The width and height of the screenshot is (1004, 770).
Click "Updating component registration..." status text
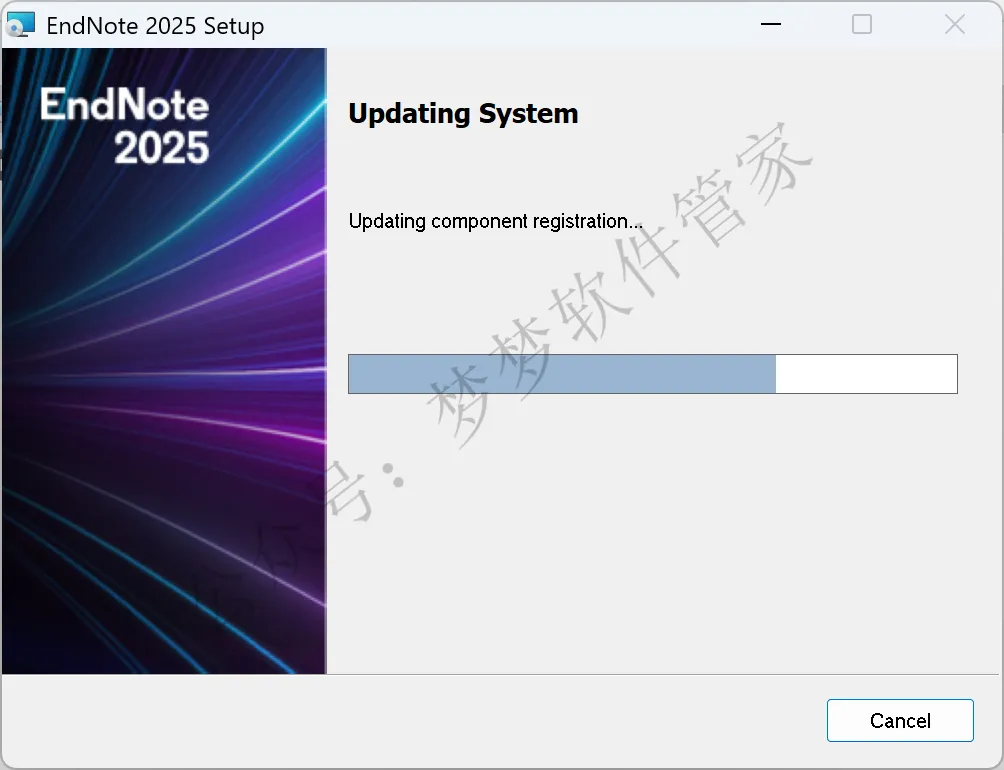click(496, 221)
